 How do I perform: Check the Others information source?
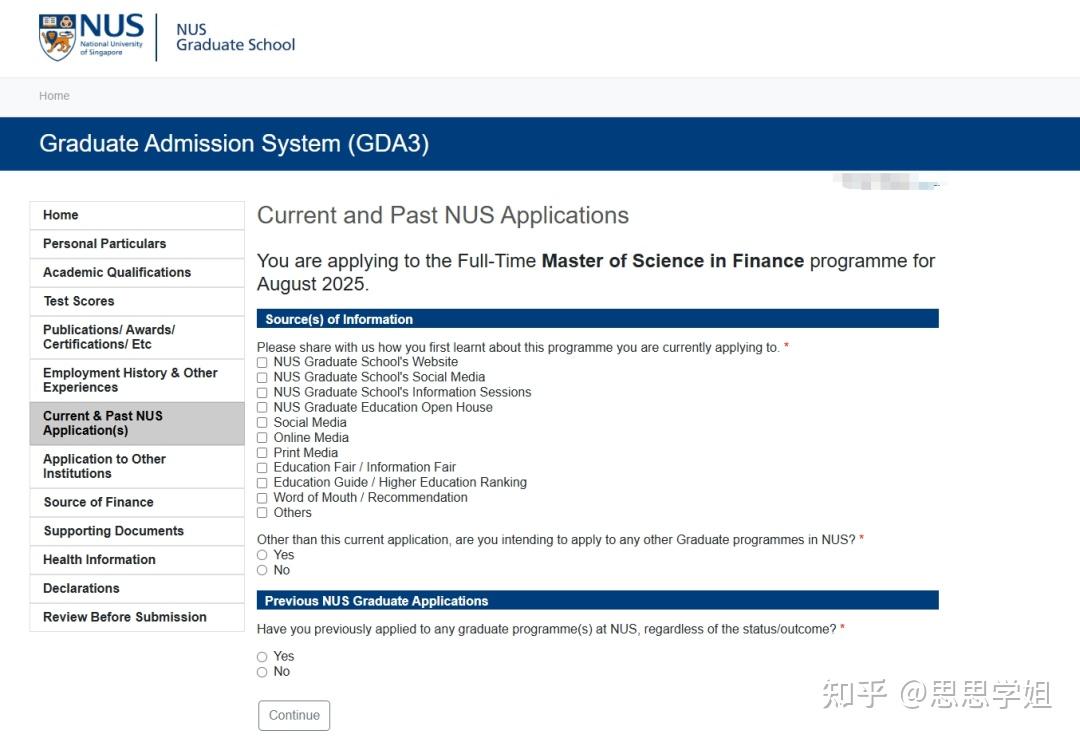261,512
